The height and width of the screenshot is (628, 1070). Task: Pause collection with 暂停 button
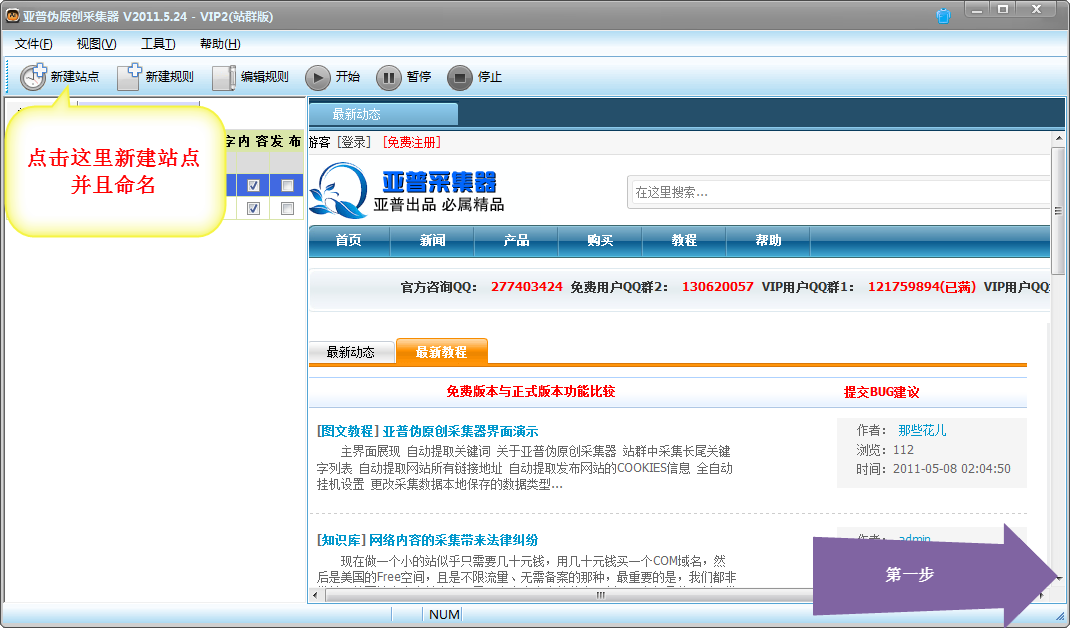404,77
